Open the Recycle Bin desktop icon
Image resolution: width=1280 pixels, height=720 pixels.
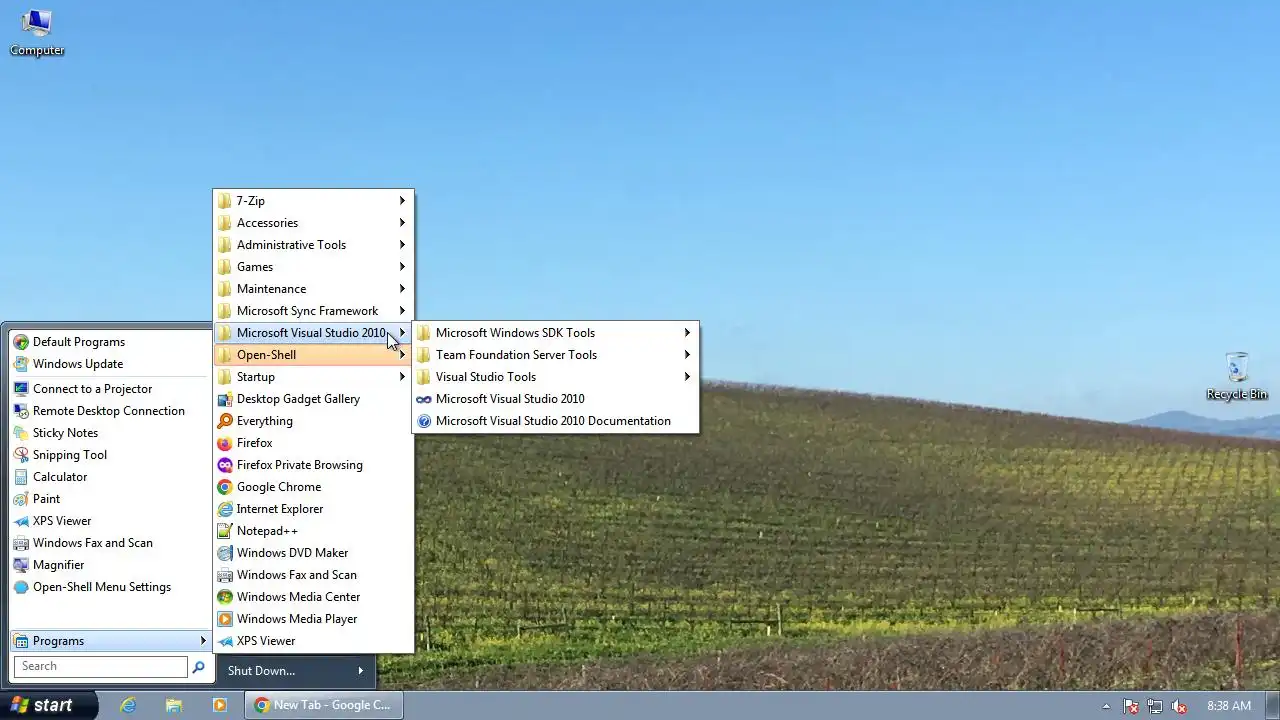(x=1236, y=376)
